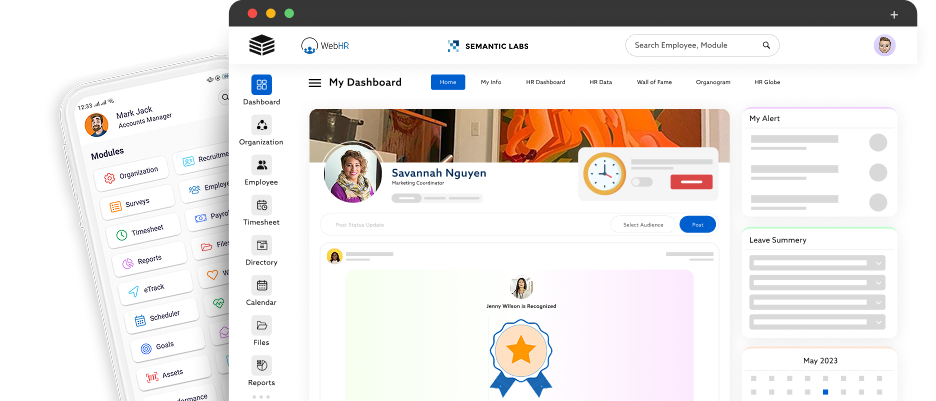
Task: Open the Timesheet sidebar icon
Action: (x=261, y=205)
